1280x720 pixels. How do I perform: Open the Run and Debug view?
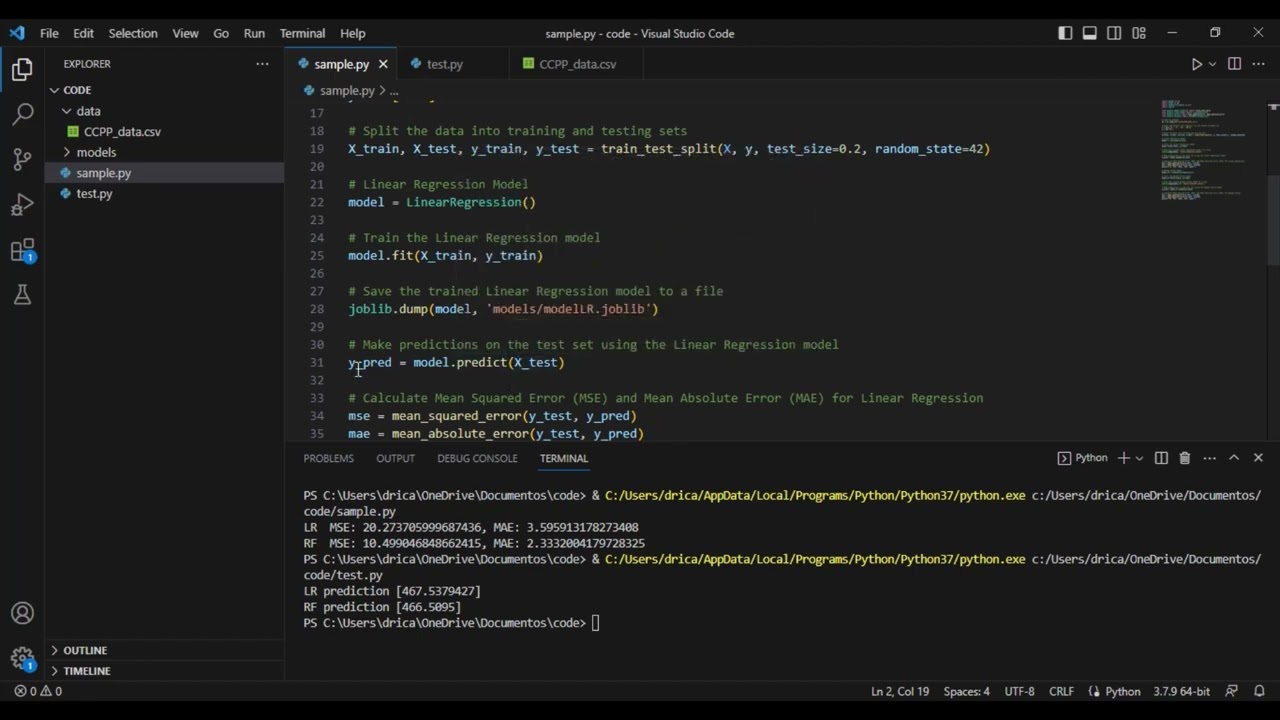[x=22, y=205]
